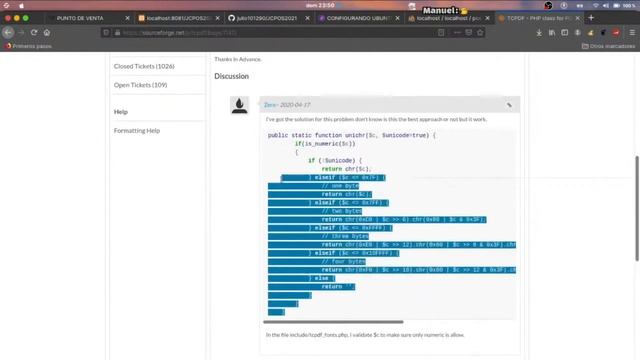
Task: Close the TCPDF tab
Action: coord(578,18)
